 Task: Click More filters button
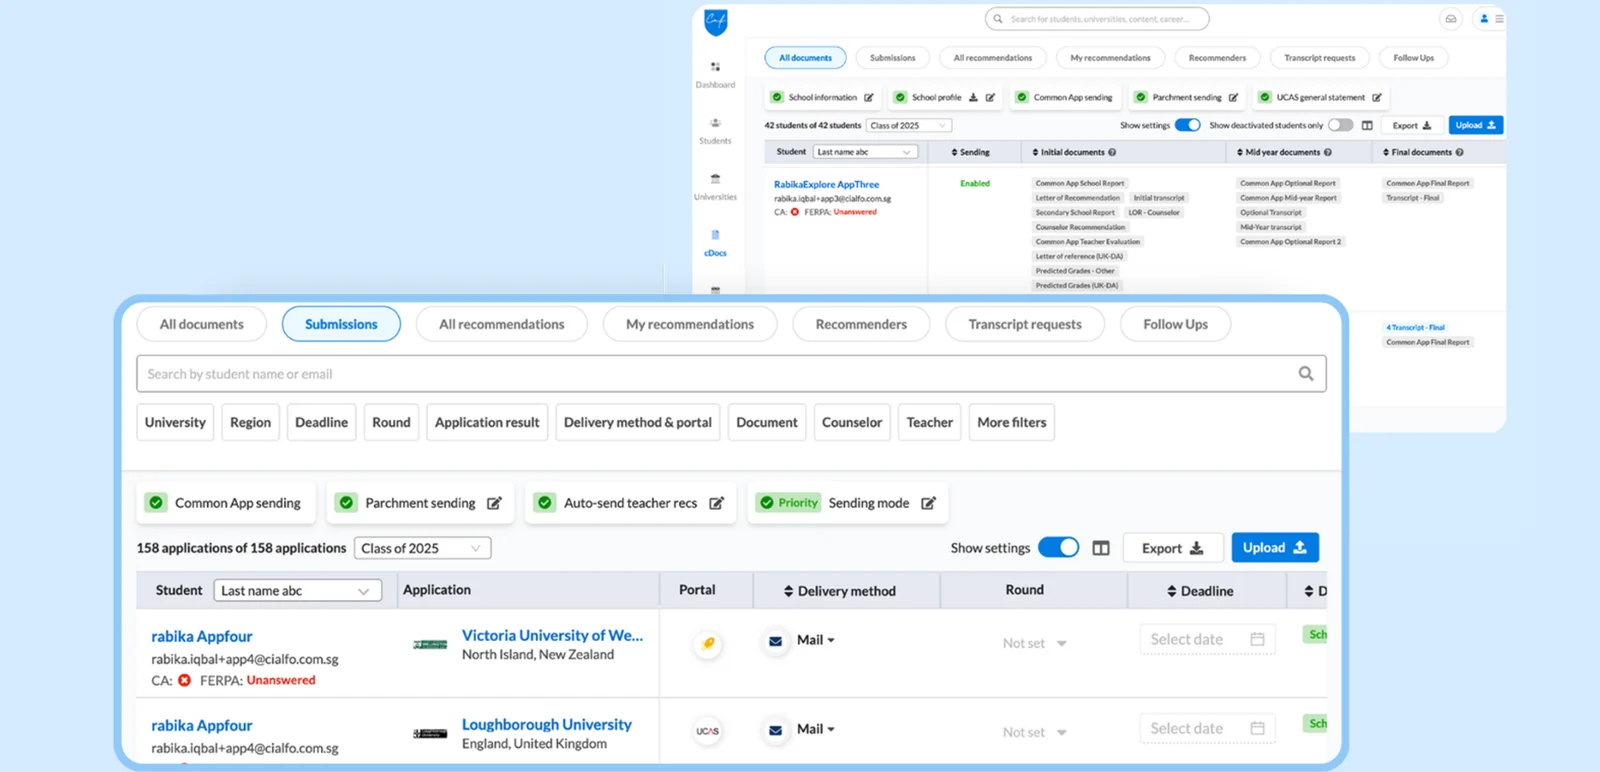(x=1012, y=422)
